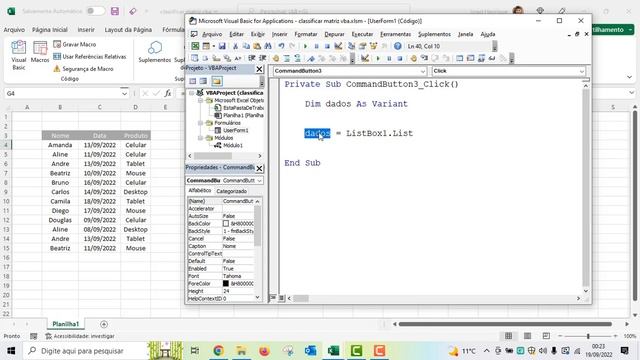Collapse the Formulários folder
The image size is (640, 360).
pyautogui.click(x=200, y=123)
